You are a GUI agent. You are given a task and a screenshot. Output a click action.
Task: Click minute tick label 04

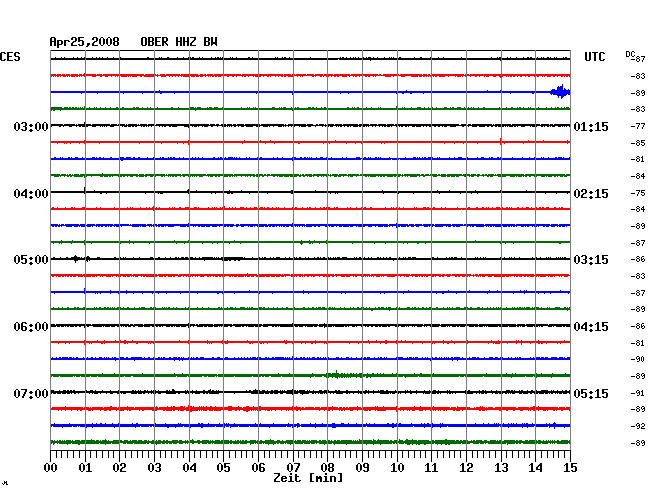coord(189,468)
